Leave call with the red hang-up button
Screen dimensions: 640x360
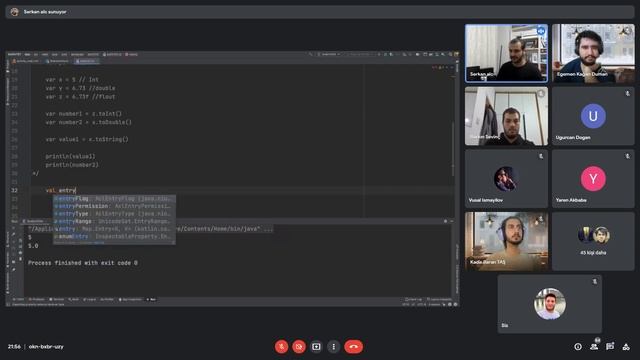click(353, 347)
